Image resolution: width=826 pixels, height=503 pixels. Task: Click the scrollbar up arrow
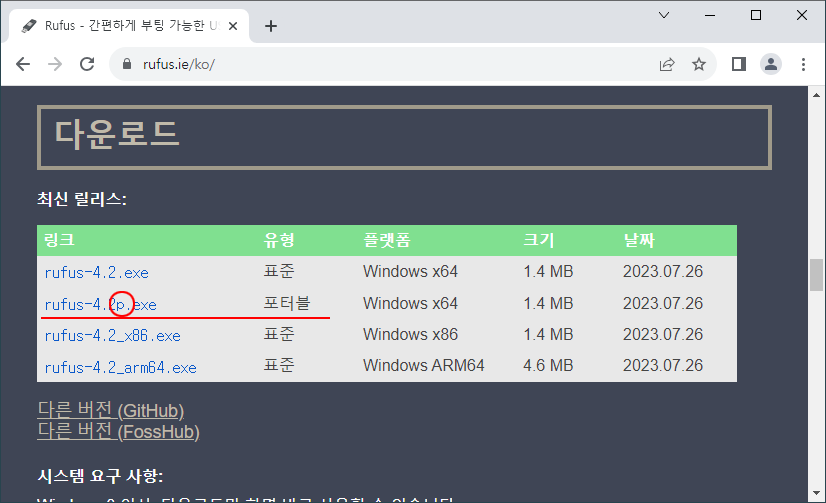point(816,95)
